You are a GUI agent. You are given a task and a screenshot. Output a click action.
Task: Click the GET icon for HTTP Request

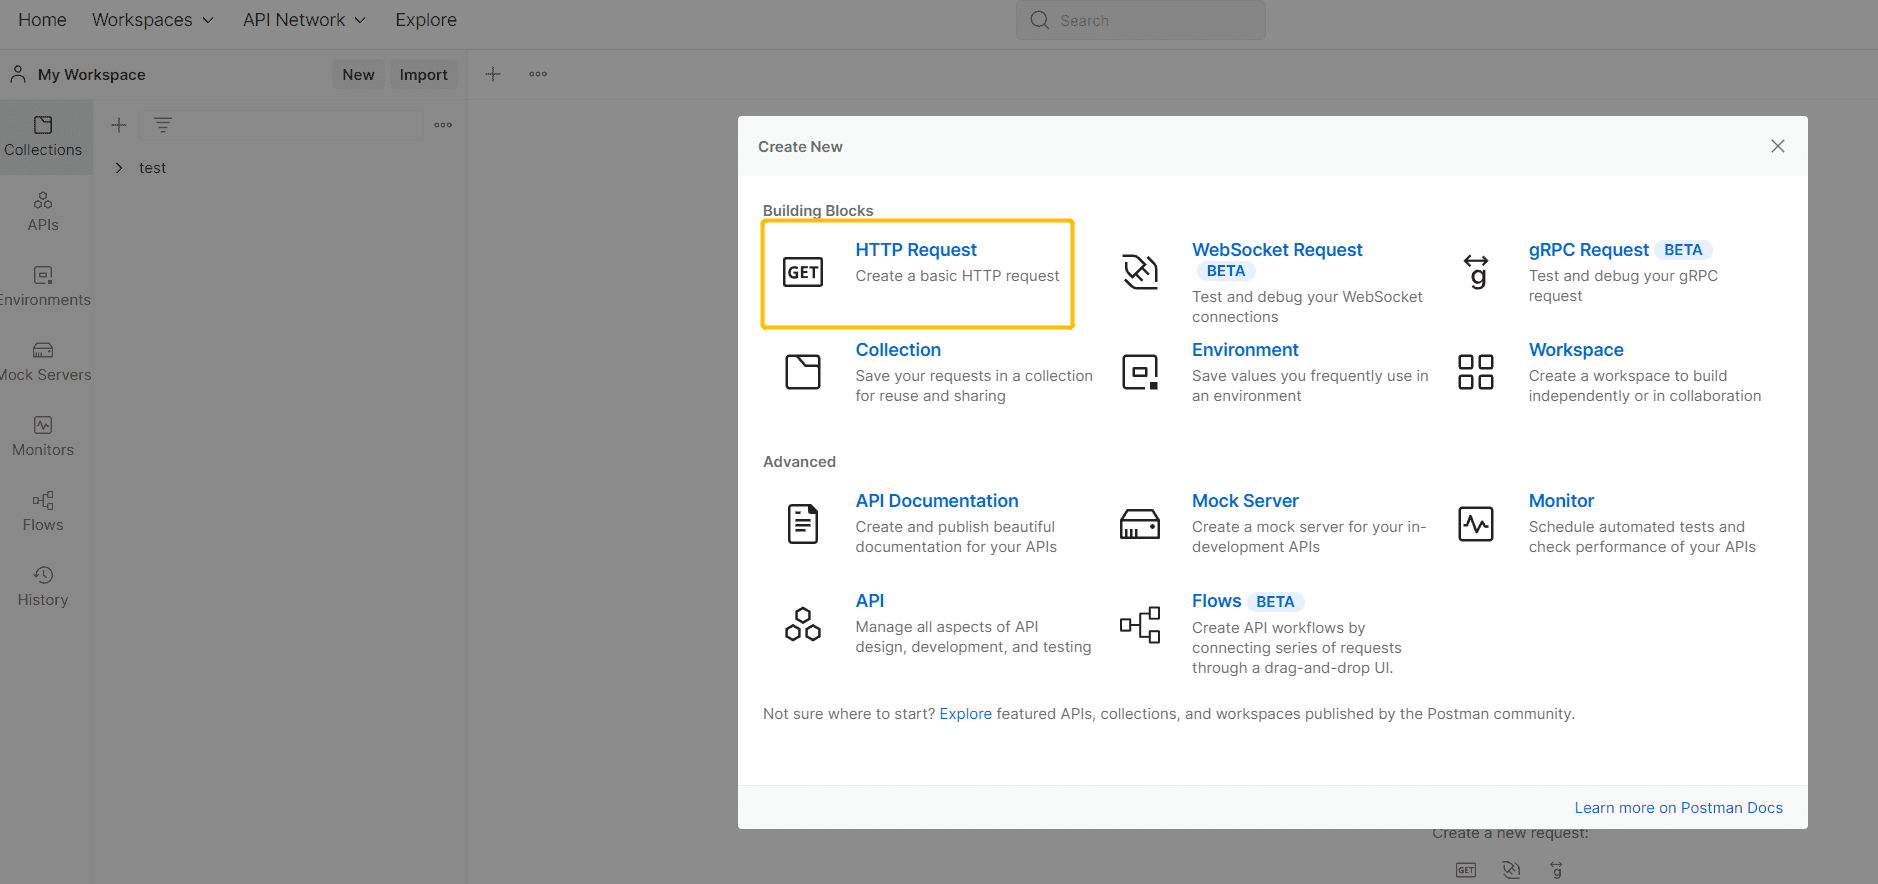pos(803,272)
